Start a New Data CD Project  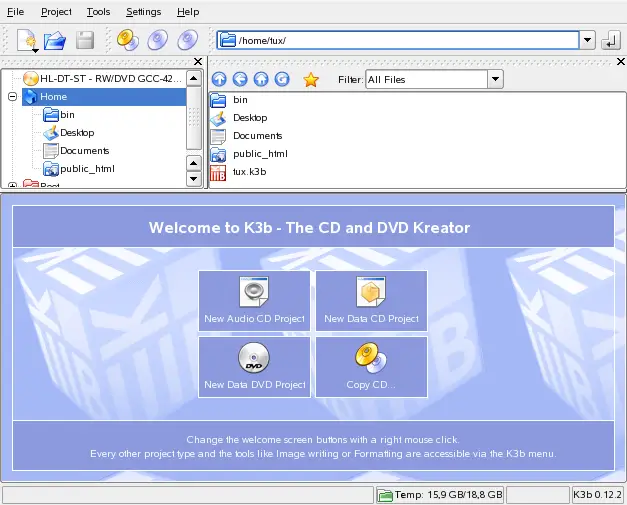[371, 300]
